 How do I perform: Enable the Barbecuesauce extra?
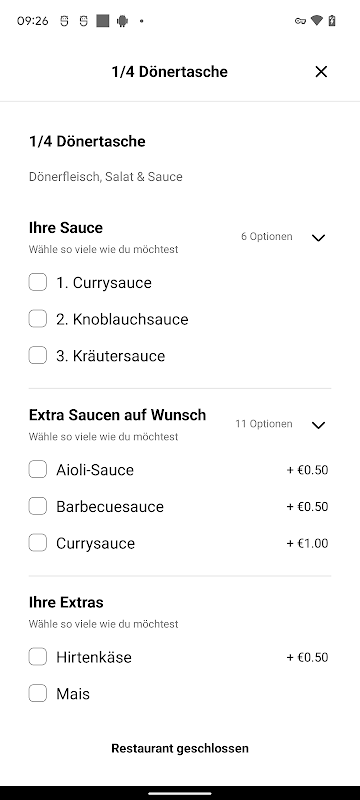(38, 506)
